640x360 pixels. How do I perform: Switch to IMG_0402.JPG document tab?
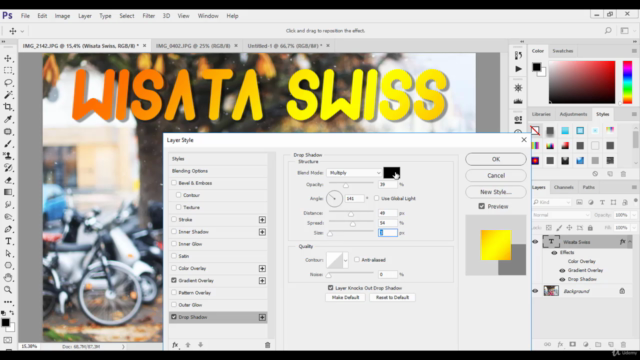pyautogui.click(x=193, y=46)
